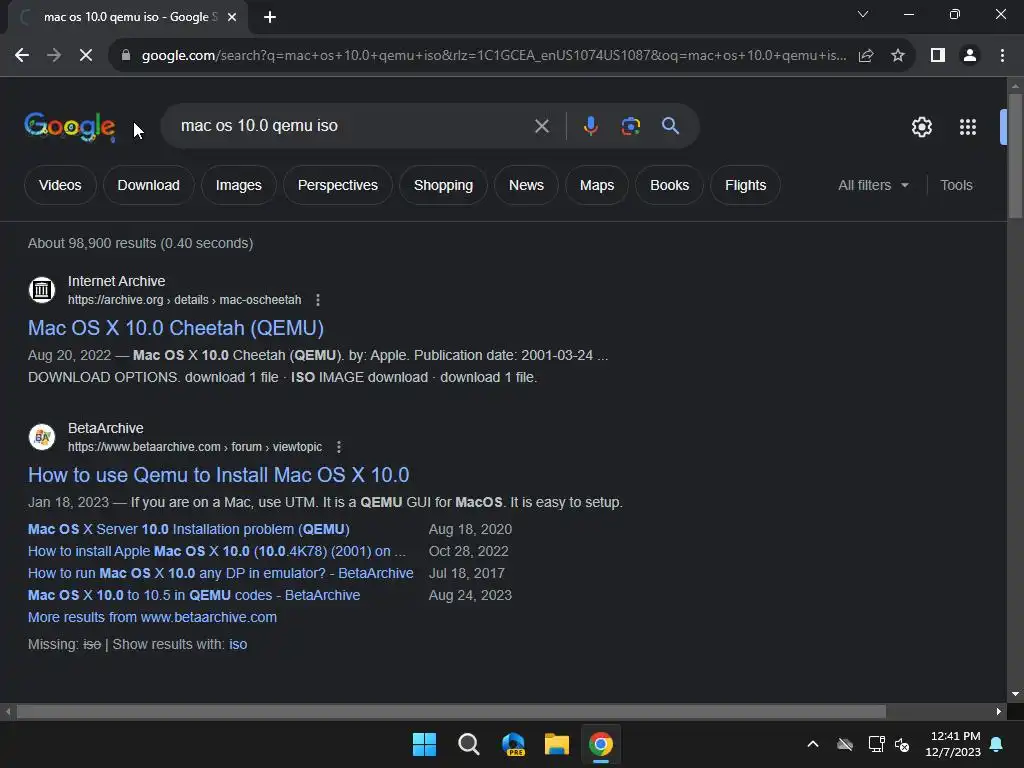
Task: View site information lock icon
Action: coord(126,56)
